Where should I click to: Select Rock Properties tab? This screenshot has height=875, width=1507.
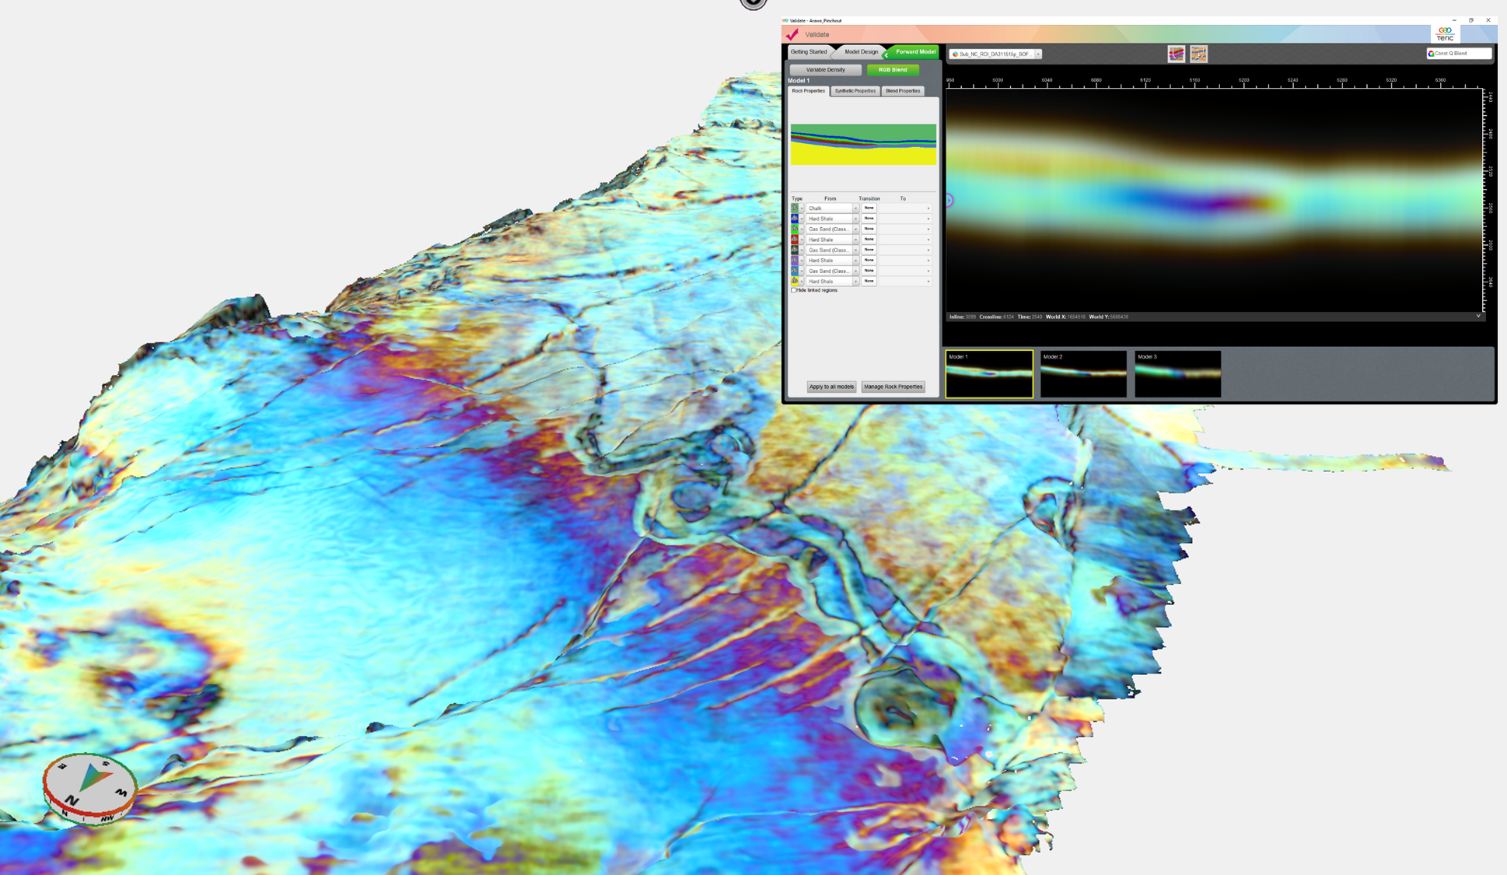(x=809, y=91)
